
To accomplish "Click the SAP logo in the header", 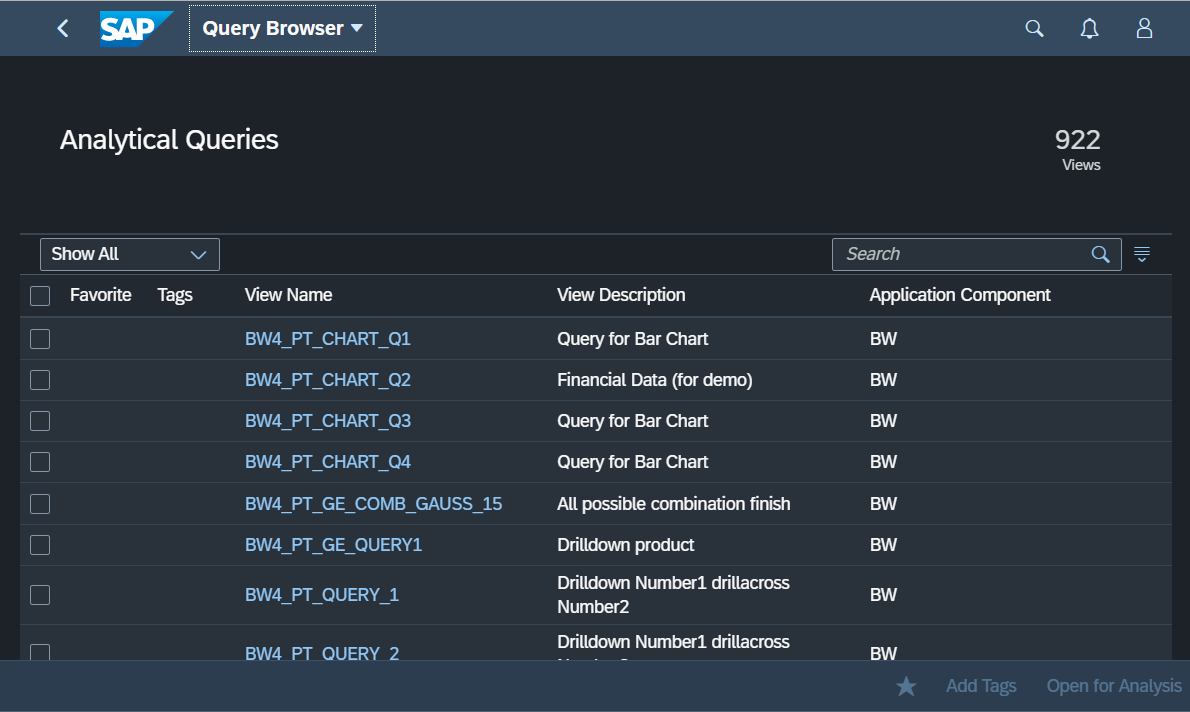I will click(136, 28).
